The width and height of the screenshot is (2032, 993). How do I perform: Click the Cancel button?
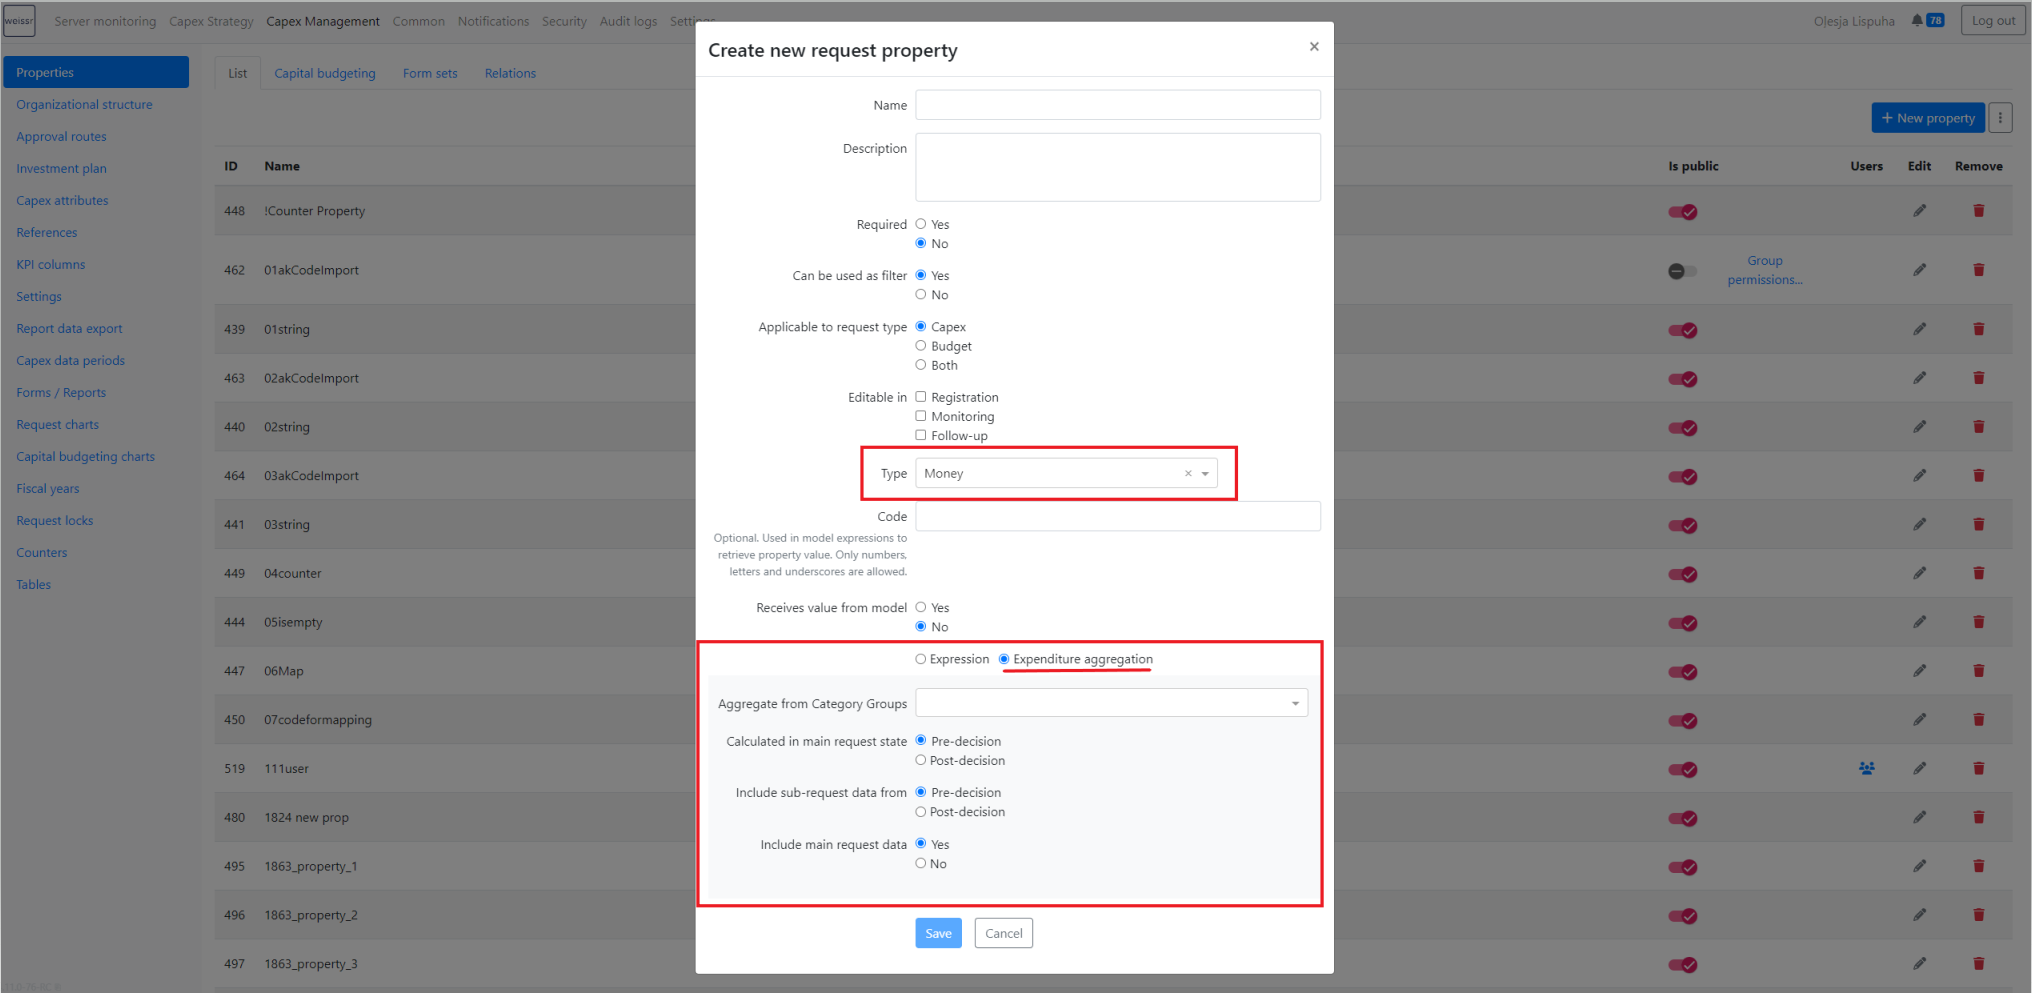[1003, 934]
